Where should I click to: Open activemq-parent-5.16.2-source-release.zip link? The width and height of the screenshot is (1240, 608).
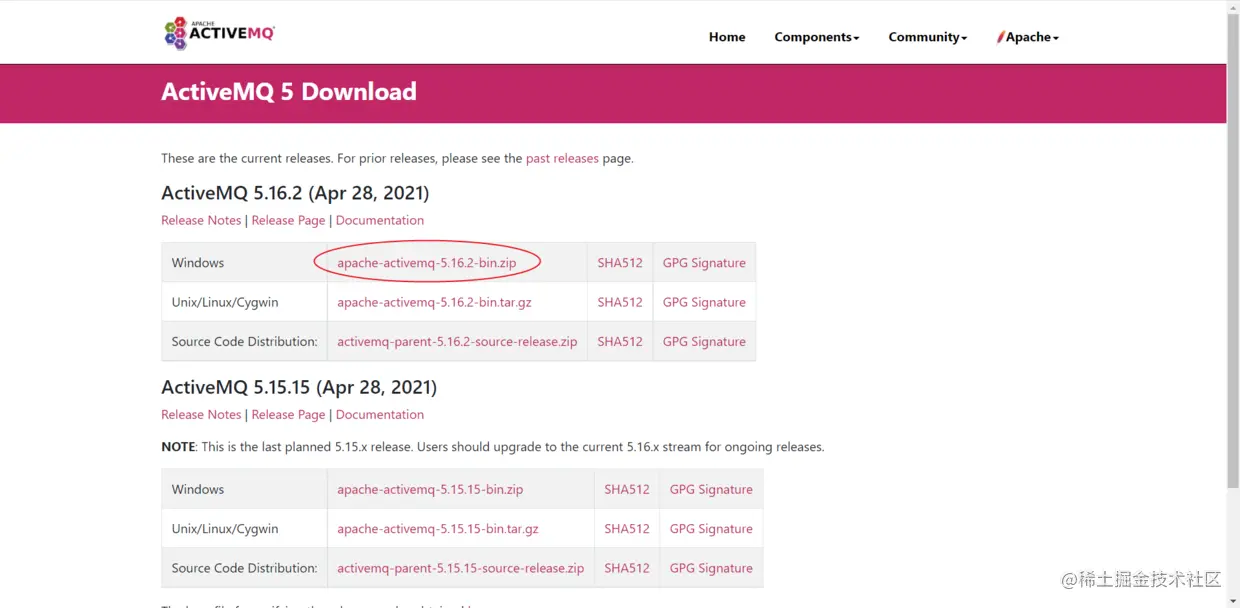point(456,341)
